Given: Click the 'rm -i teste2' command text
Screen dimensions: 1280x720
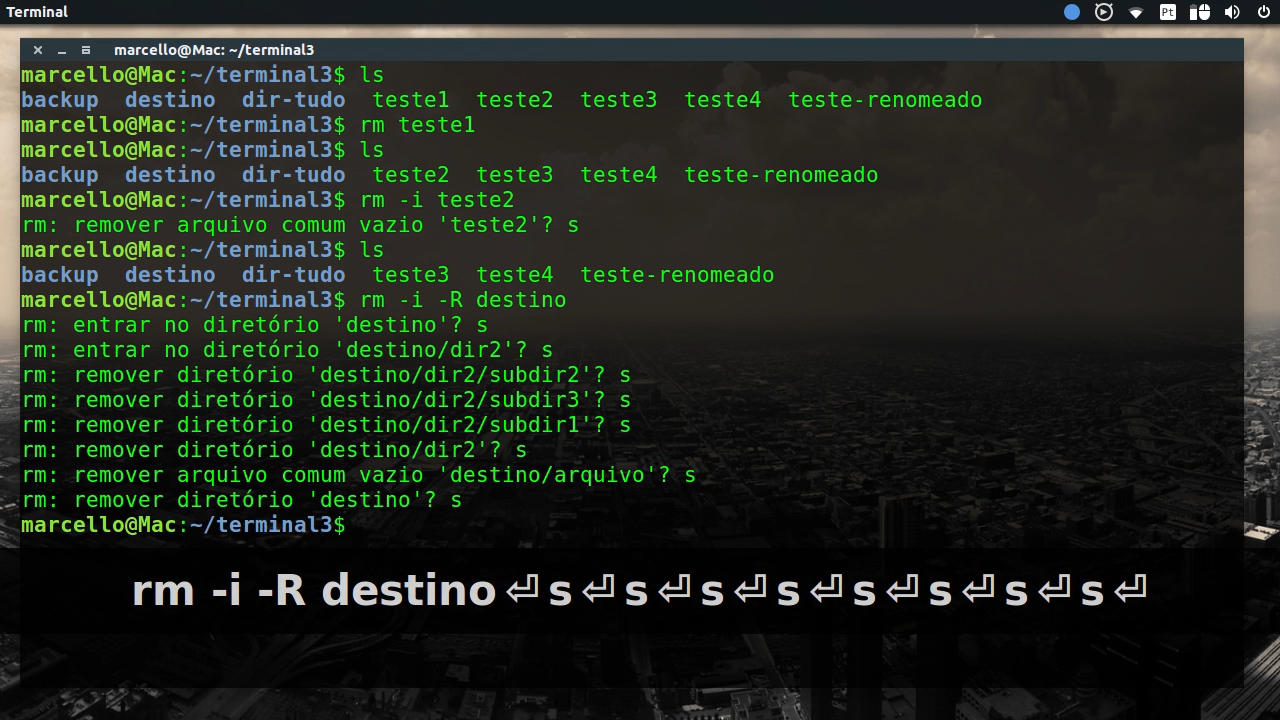Looking at the screenshot, I should click(437, 200).
